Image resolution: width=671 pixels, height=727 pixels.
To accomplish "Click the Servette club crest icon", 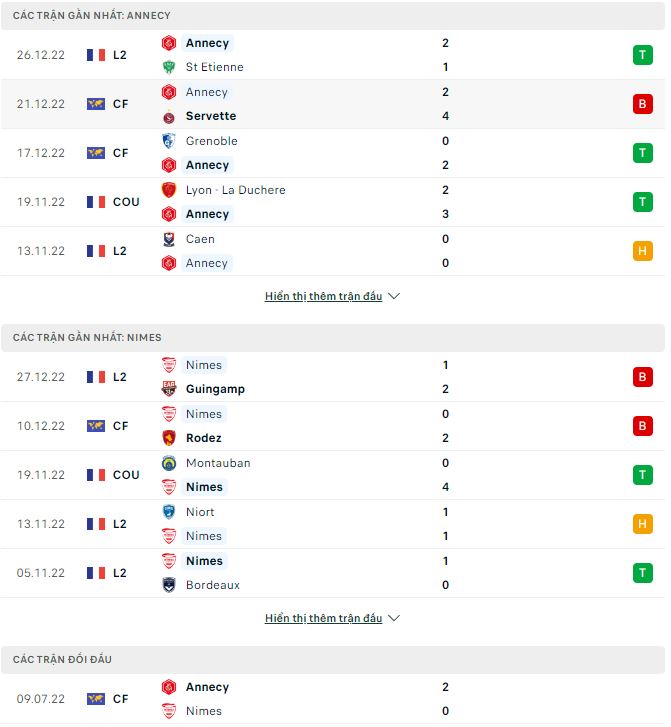I will click(169, 116).
